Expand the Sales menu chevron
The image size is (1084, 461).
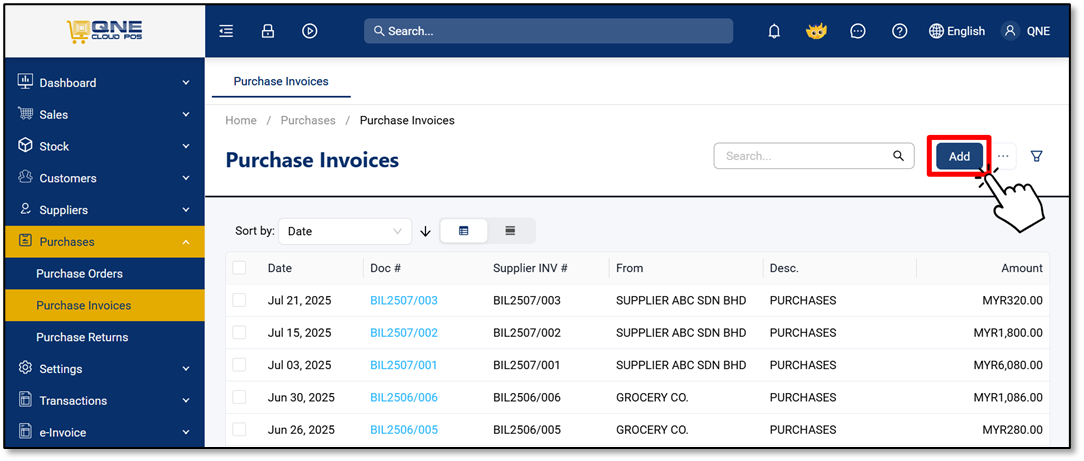pyautogui.click(x=186, y=115)
